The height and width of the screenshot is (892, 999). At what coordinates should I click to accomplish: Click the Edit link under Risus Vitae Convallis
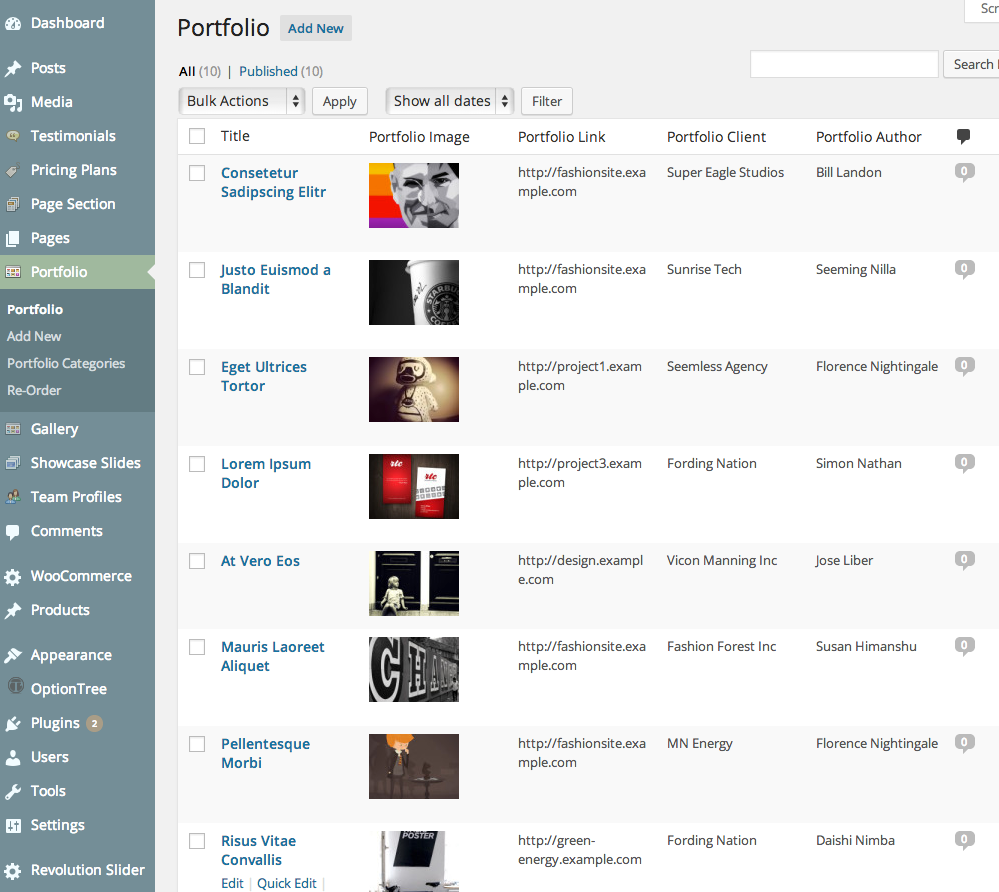232,883
